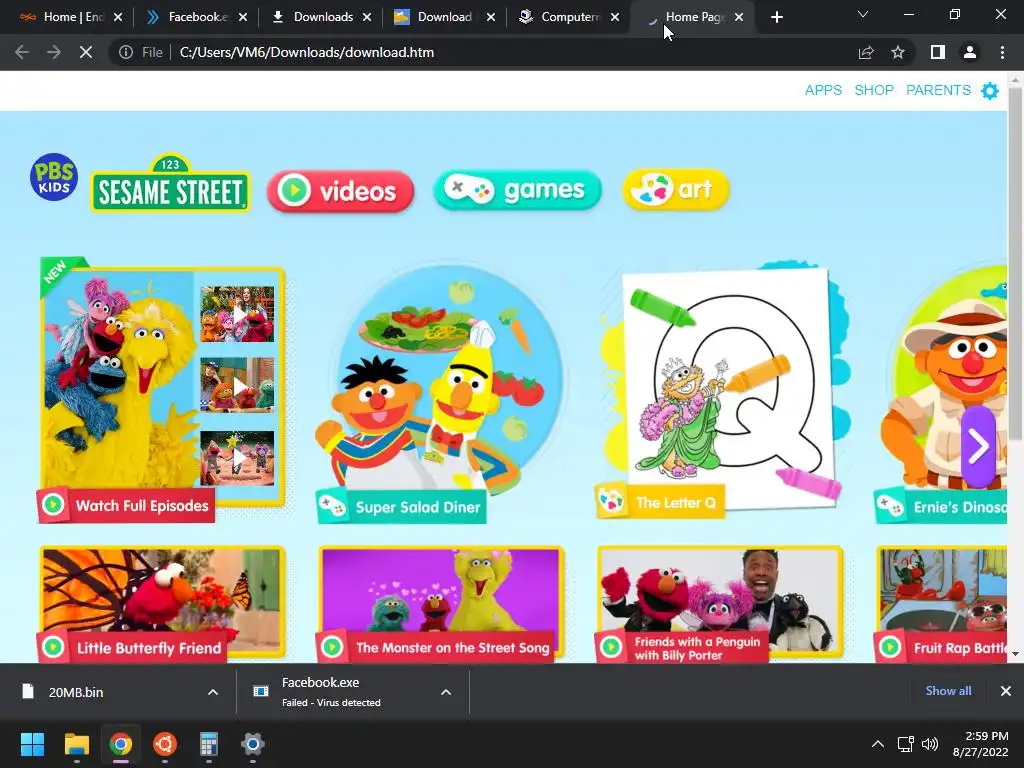Open the games section button
Screen dimensions: 1024x768
(x=517, y=190)
